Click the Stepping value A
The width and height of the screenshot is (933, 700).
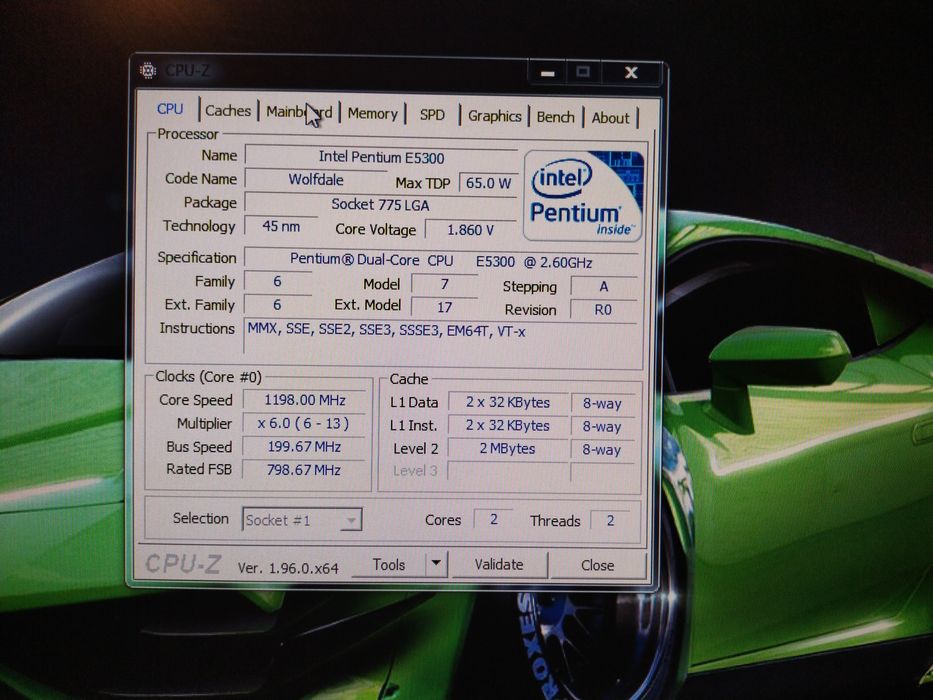(x=603, y=287)
